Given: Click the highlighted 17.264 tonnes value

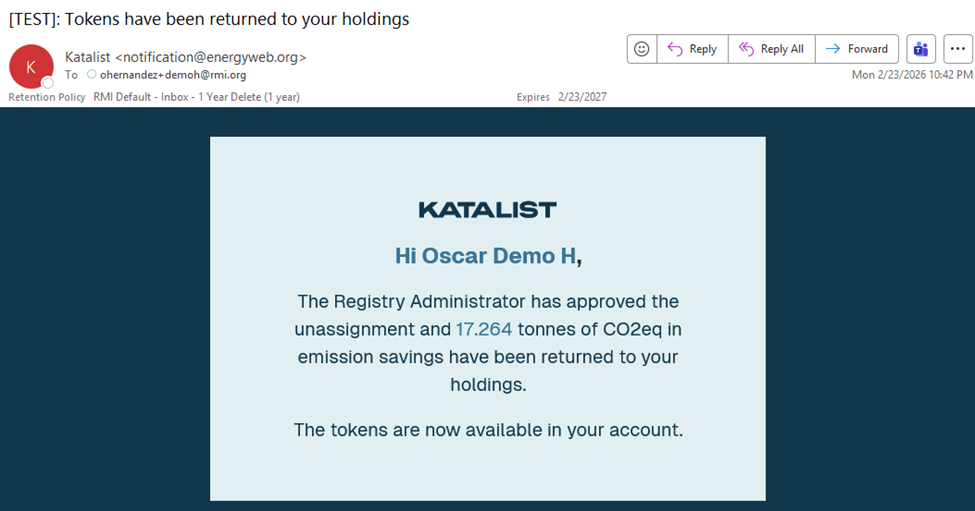Looking at the screenshot, I should coord(484,329).
